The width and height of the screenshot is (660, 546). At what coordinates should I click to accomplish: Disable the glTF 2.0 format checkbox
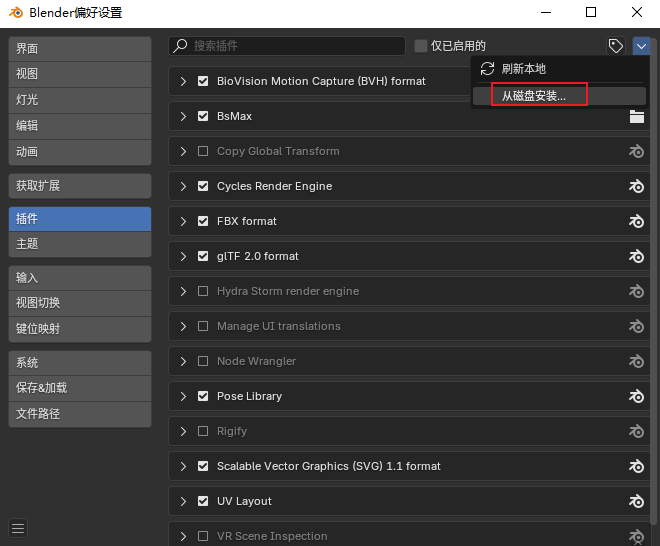click(x=203, y=256)
